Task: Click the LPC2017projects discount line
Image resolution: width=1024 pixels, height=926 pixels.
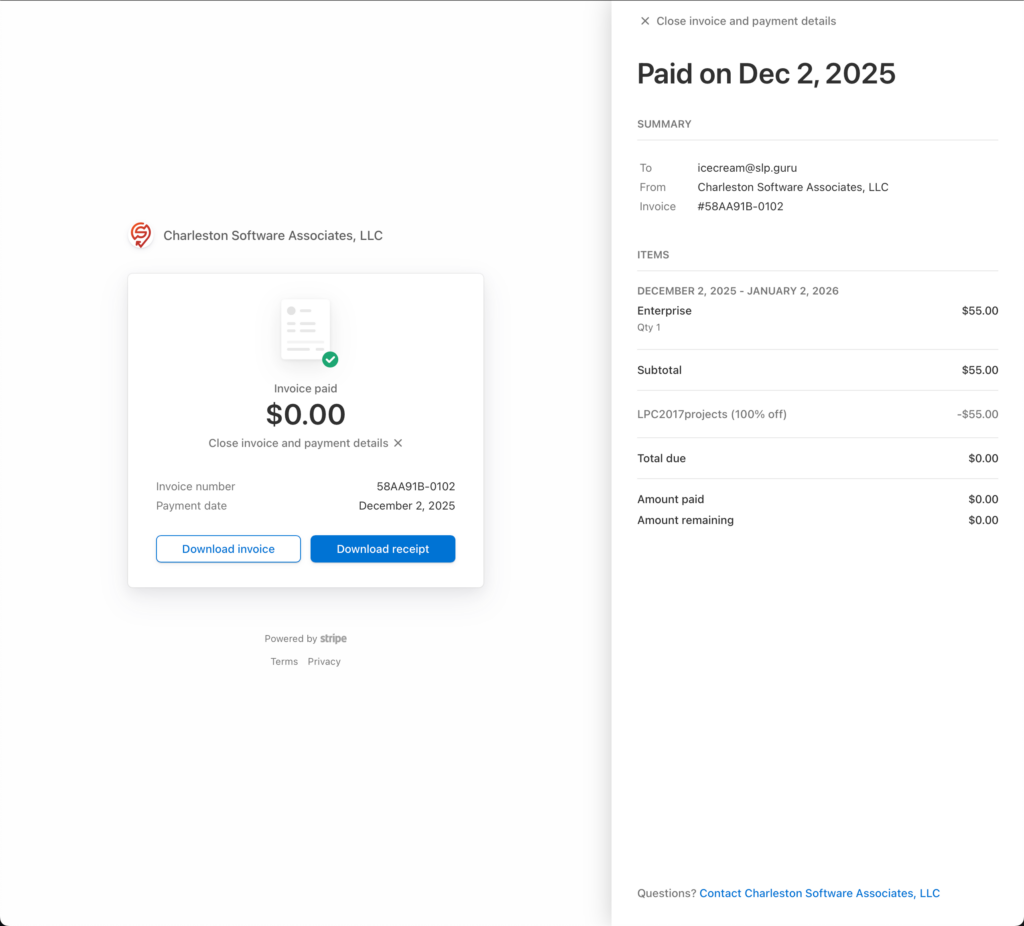Action: [x=711, y=414]
